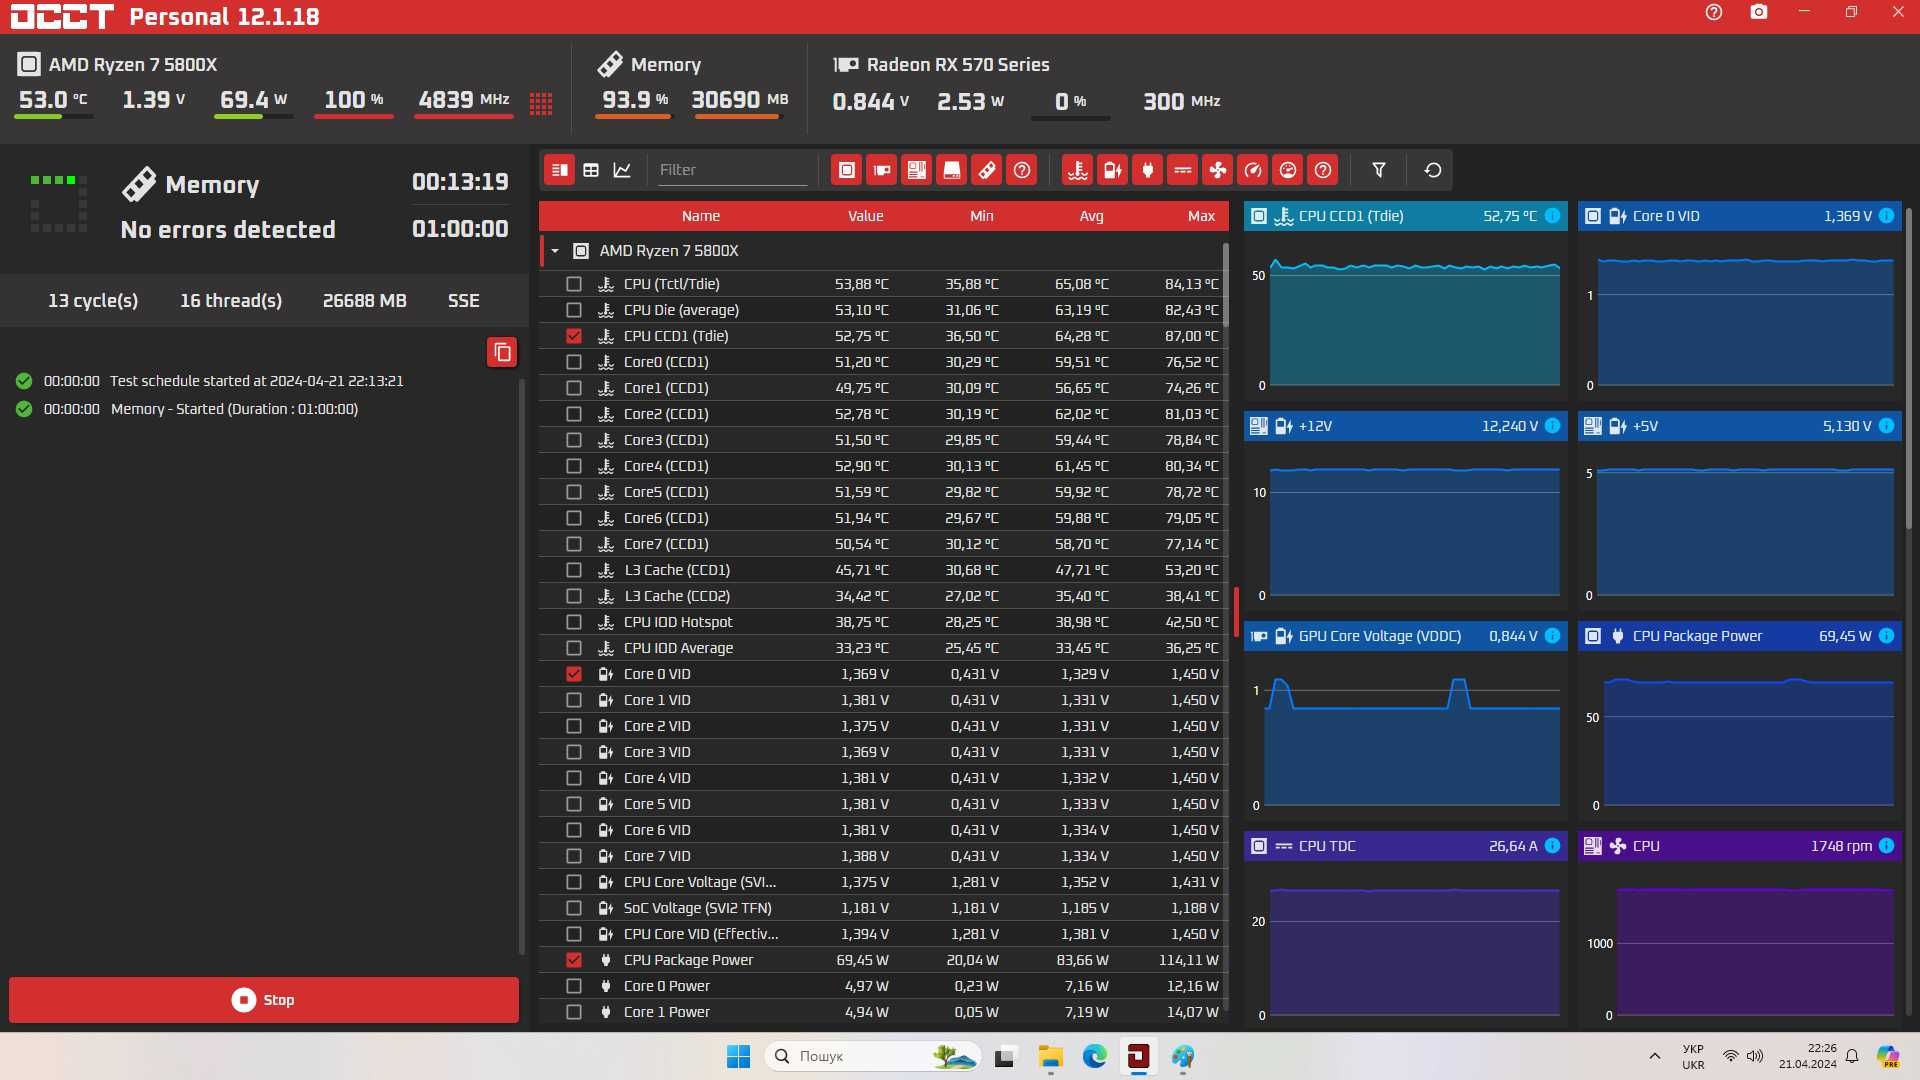Sort sensors by the Value column

pyautogui.click(x=866, y=216)
